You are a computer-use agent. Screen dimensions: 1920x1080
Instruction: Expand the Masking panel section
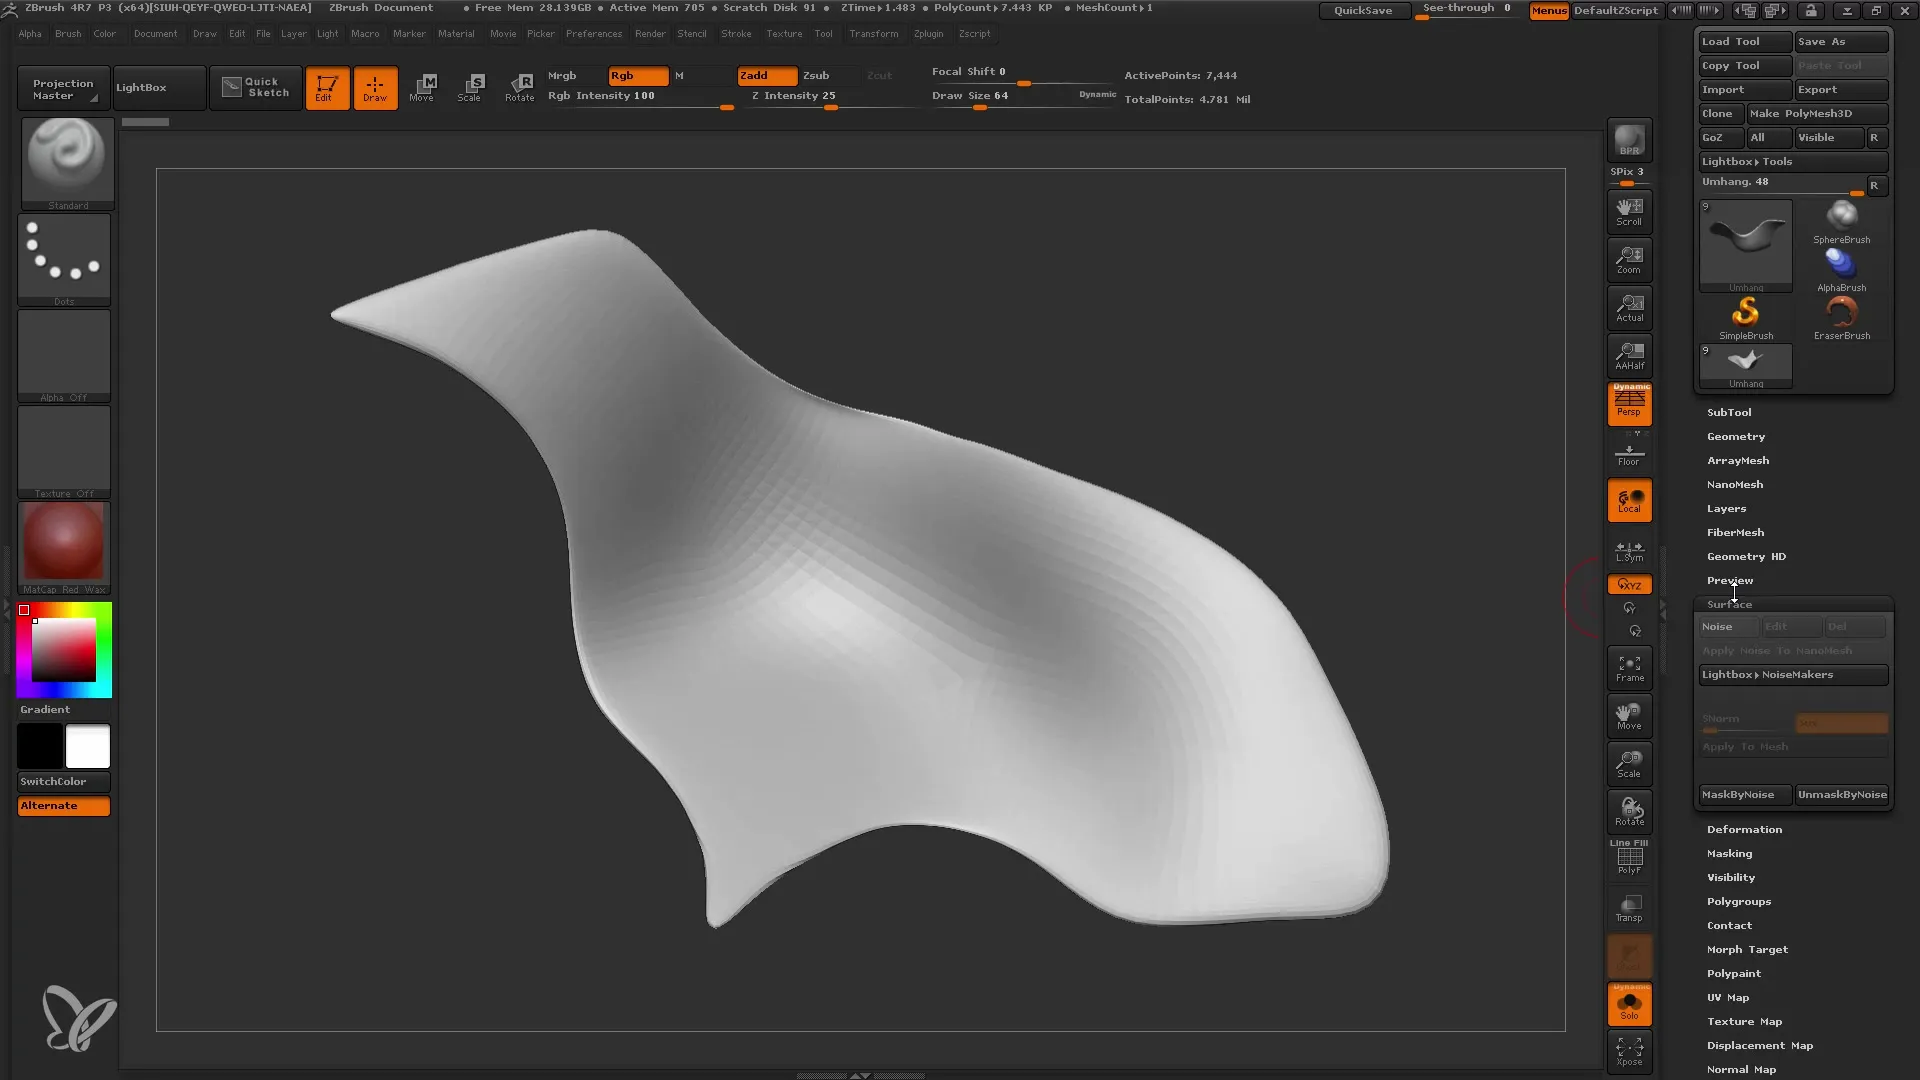[1727, 853]
